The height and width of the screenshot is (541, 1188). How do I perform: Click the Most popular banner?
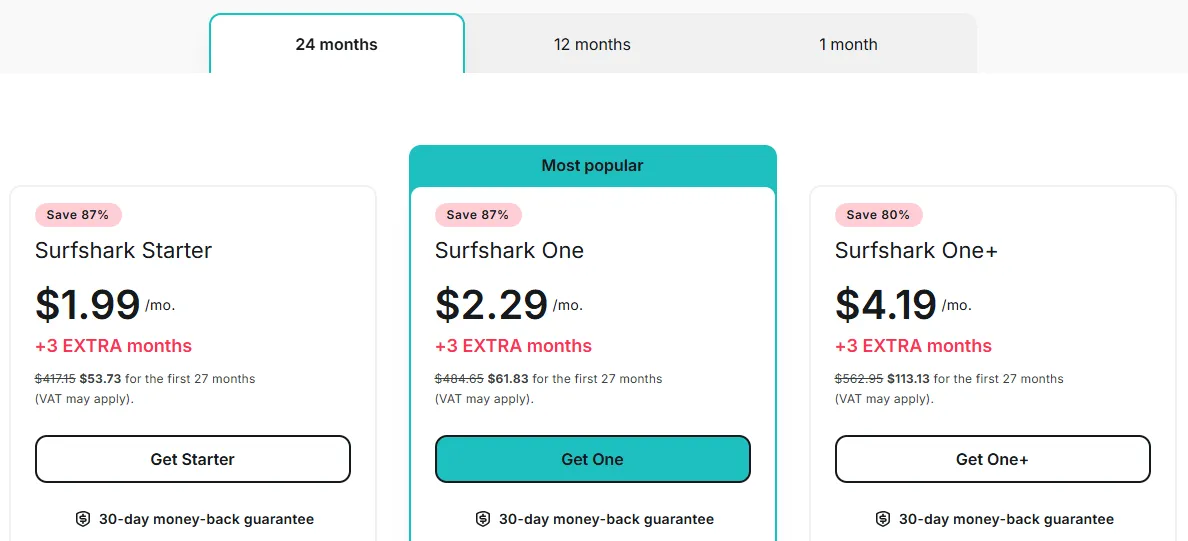pos(592,166)
